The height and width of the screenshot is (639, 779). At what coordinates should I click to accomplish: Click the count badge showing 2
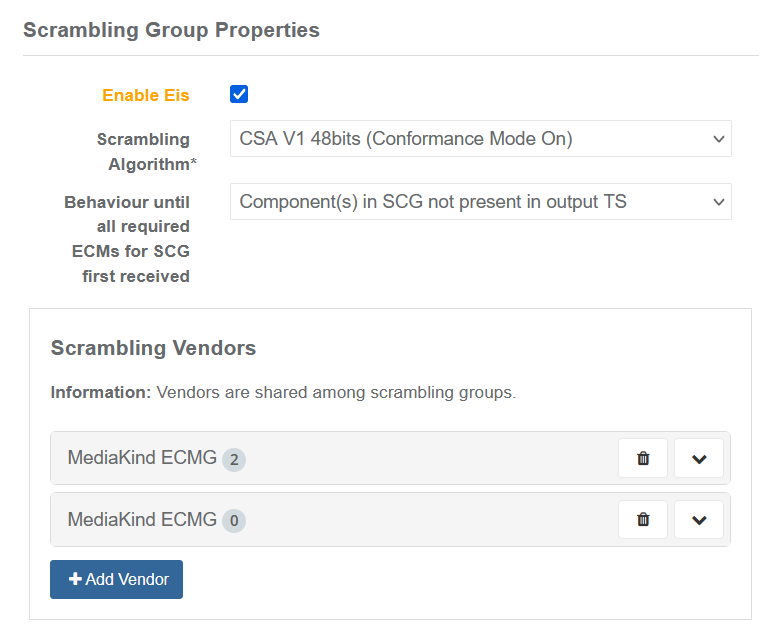coord(234,460)
